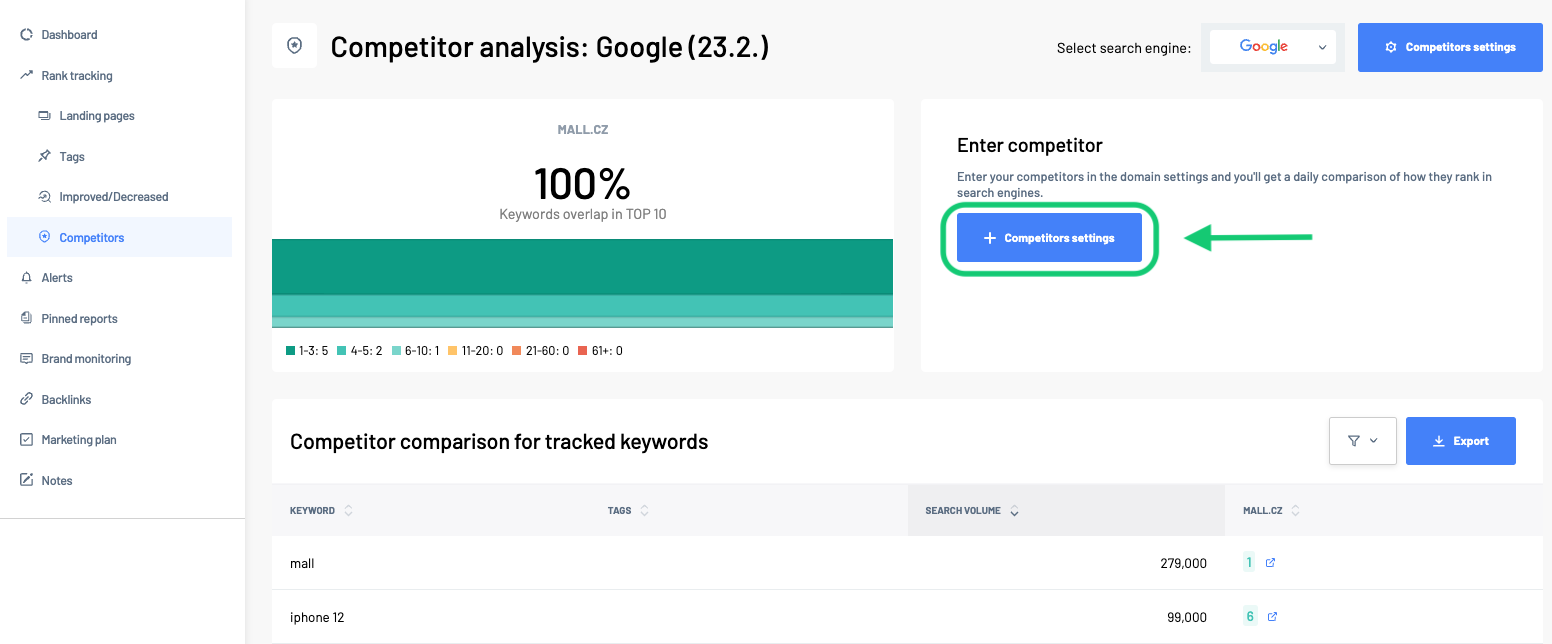The height and width of the screenshot is (644, 1552).
Task: Sort by Search Volume column
Action: [1014, 511]
